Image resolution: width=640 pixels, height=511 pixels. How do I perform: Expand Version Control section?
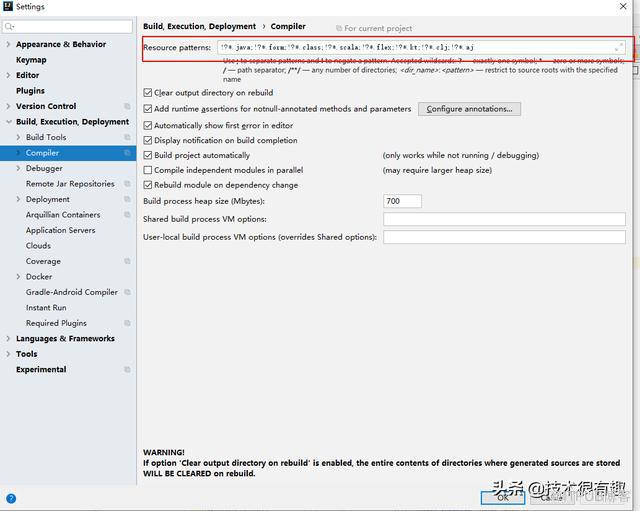pos(8,106)
